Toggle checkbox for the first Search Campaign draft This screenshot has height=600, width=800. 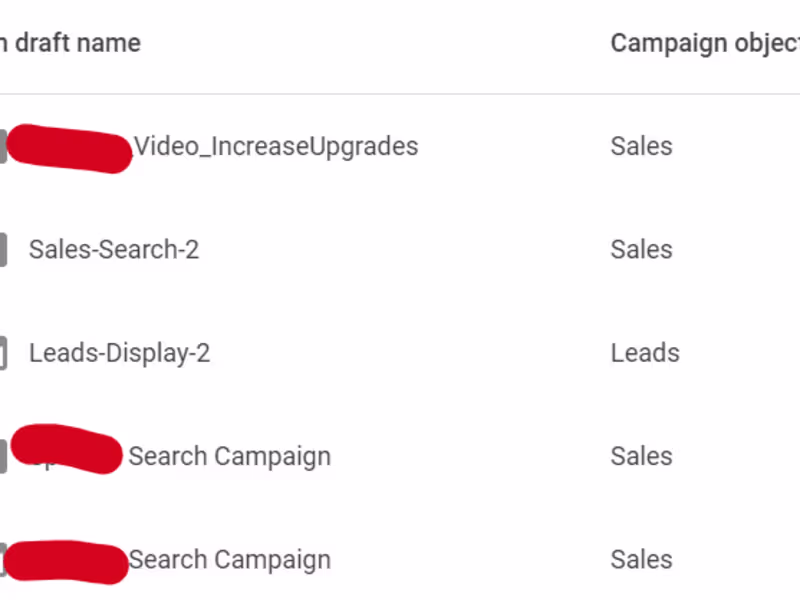(3, 457)
